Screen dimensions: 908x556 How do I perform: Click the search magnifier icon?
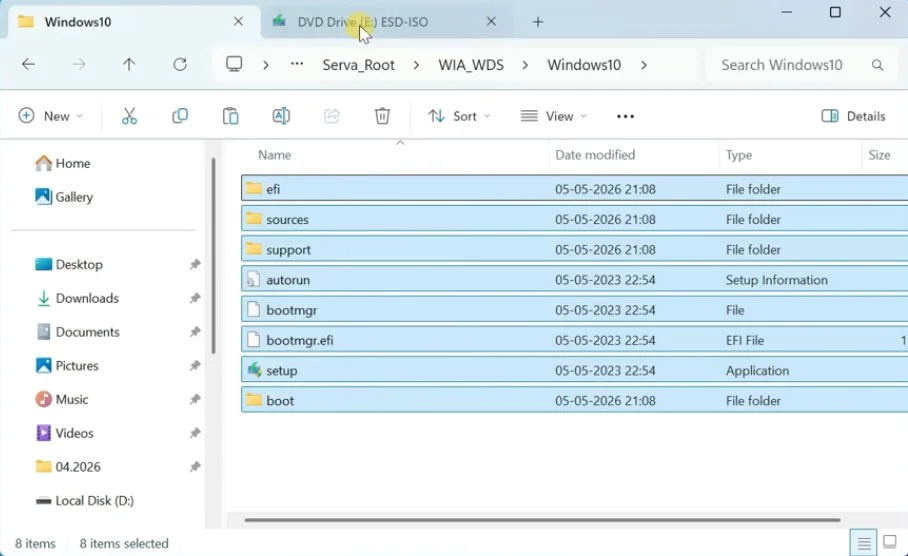877,65
